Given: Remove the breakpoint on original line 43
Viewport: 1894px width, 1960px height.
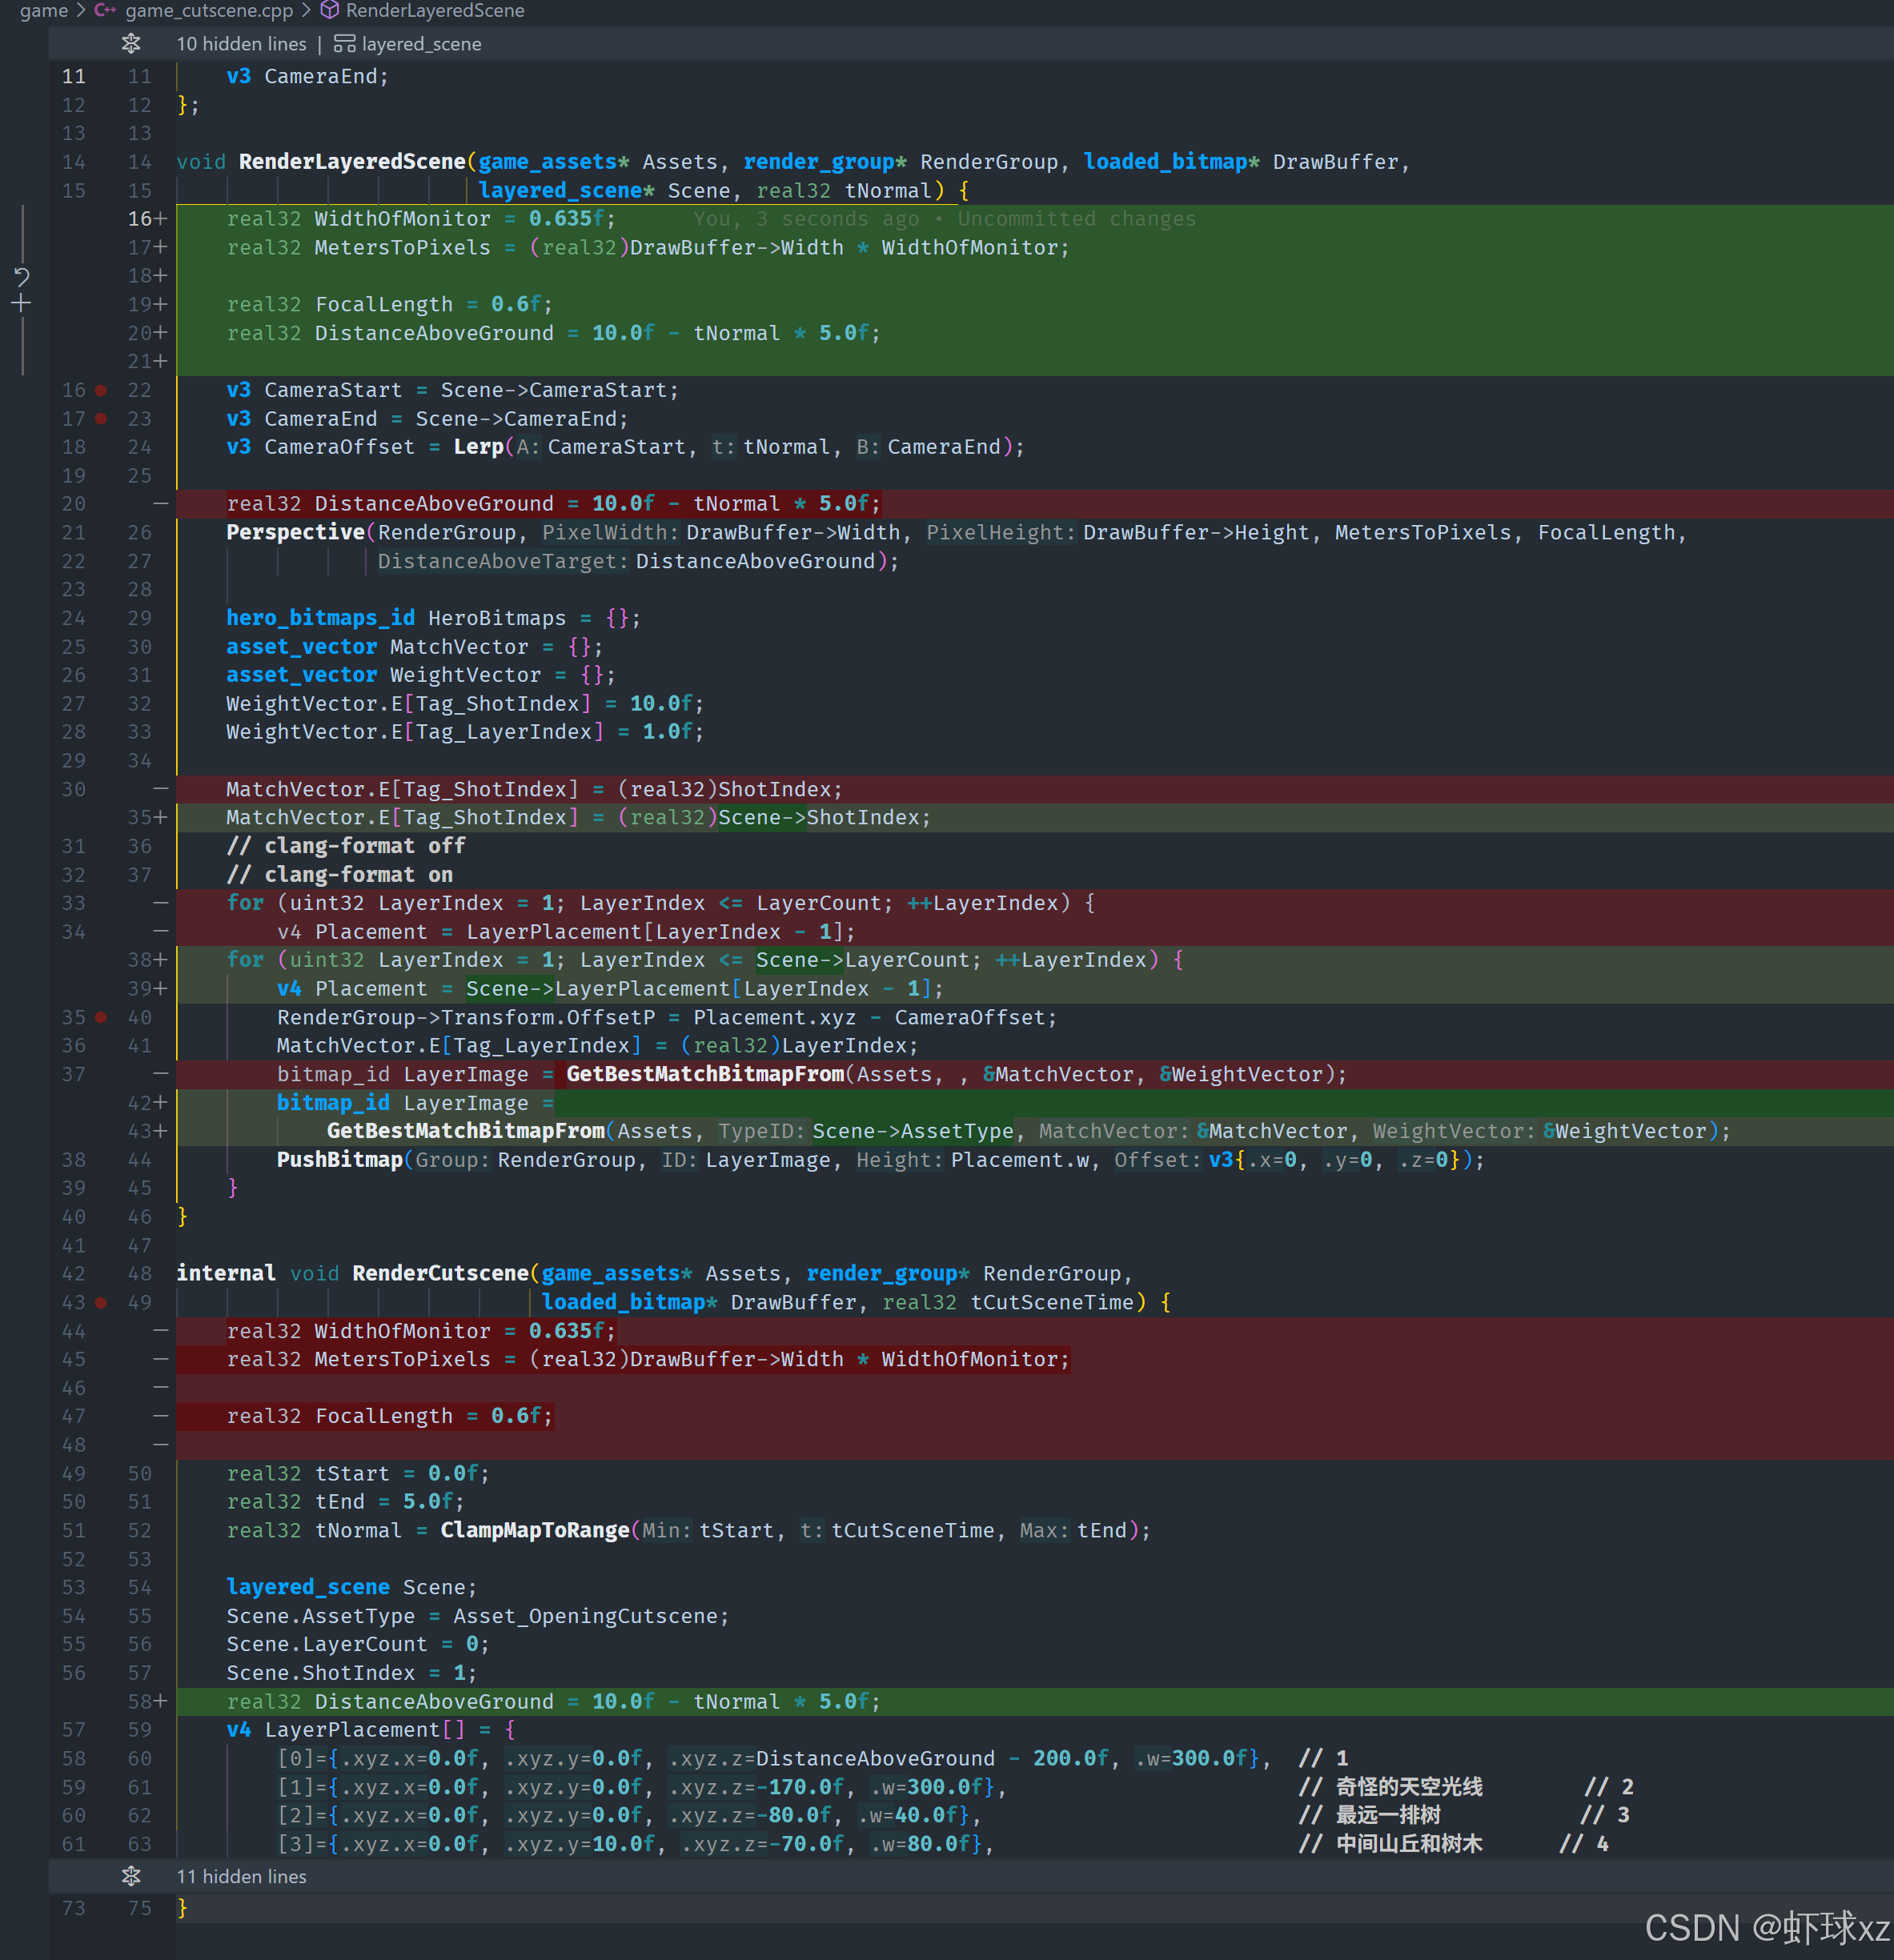Looking at the screenshot, I should tap(101, 1302).
